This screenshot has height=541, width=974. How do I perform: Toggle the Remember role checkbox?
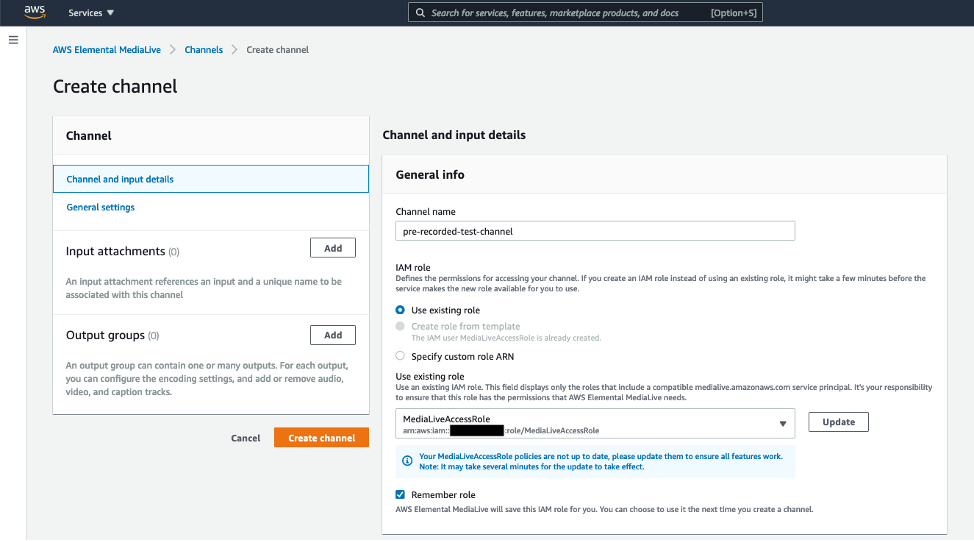coord(400,494)
